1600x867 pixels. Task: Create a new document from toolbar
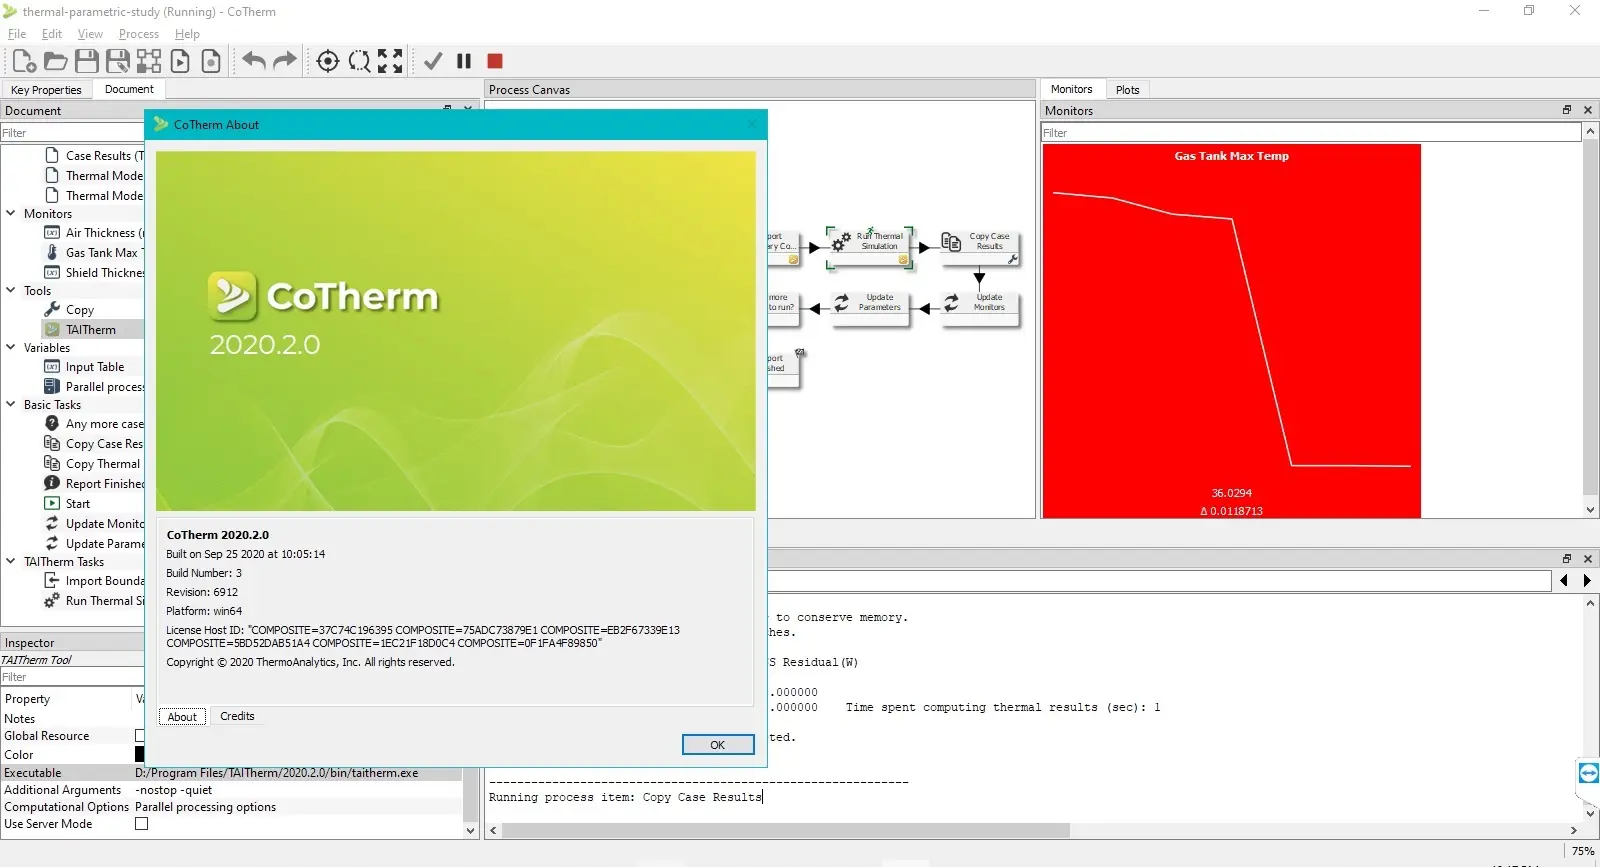[24, 61]
